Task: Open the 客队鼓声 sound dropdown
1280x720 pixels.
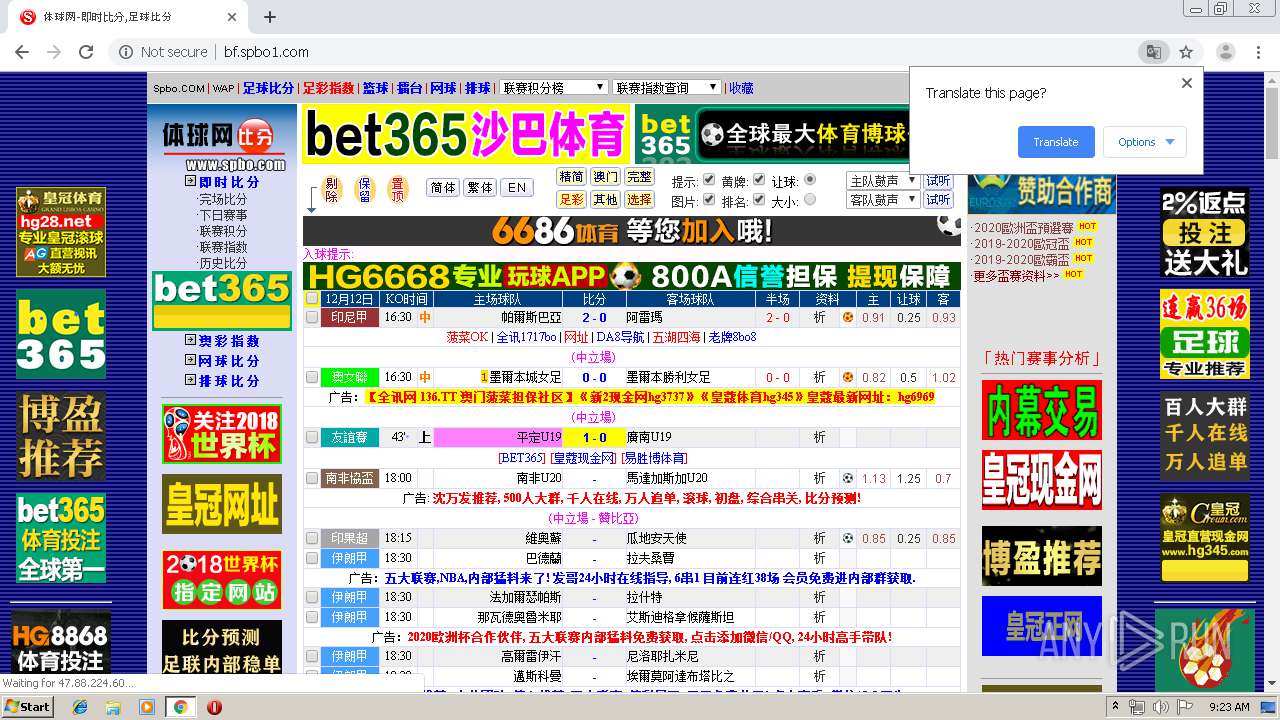Action: (883, 200)
